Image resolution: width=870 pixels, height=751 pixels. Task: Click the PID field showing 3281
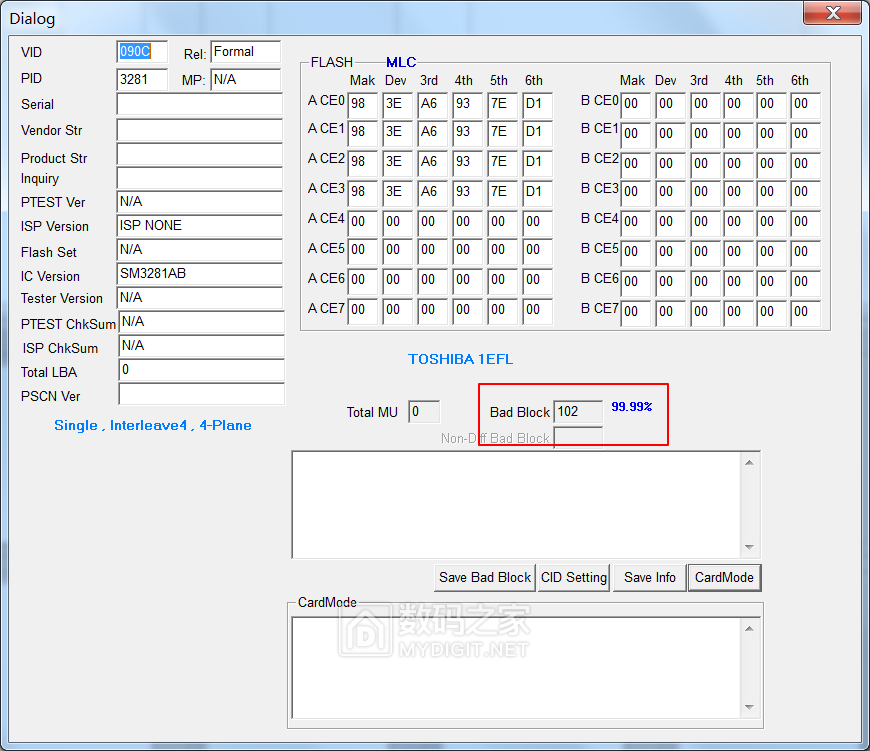141,79
